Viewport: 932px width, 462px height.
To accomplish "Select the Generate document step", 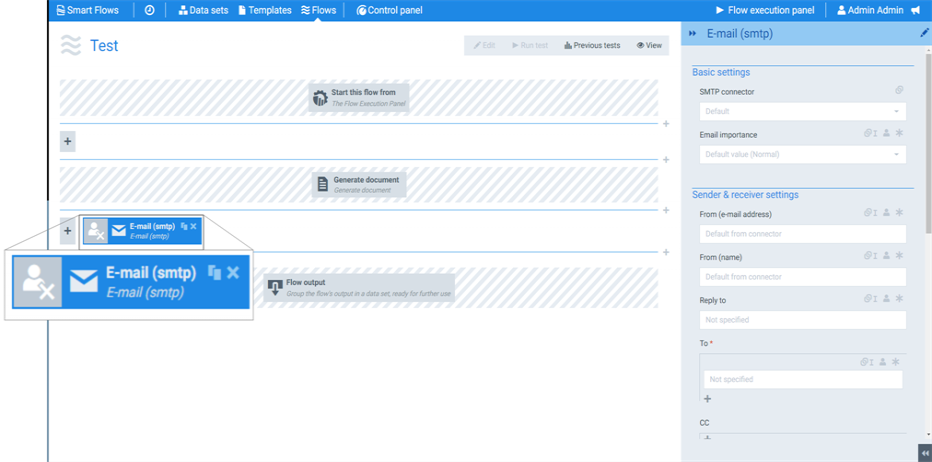I will click(x=359, y=184).
